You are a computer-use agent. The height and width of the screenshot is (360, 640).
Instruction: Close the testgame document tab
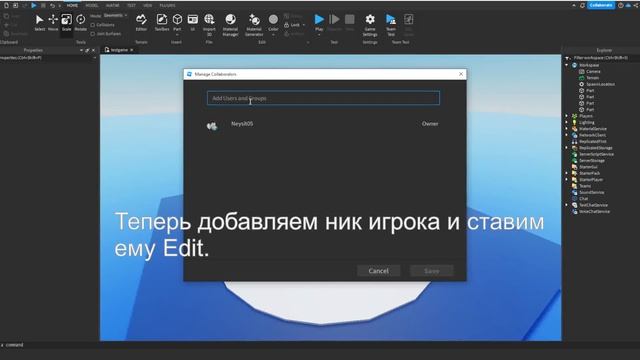pos(132,50)
